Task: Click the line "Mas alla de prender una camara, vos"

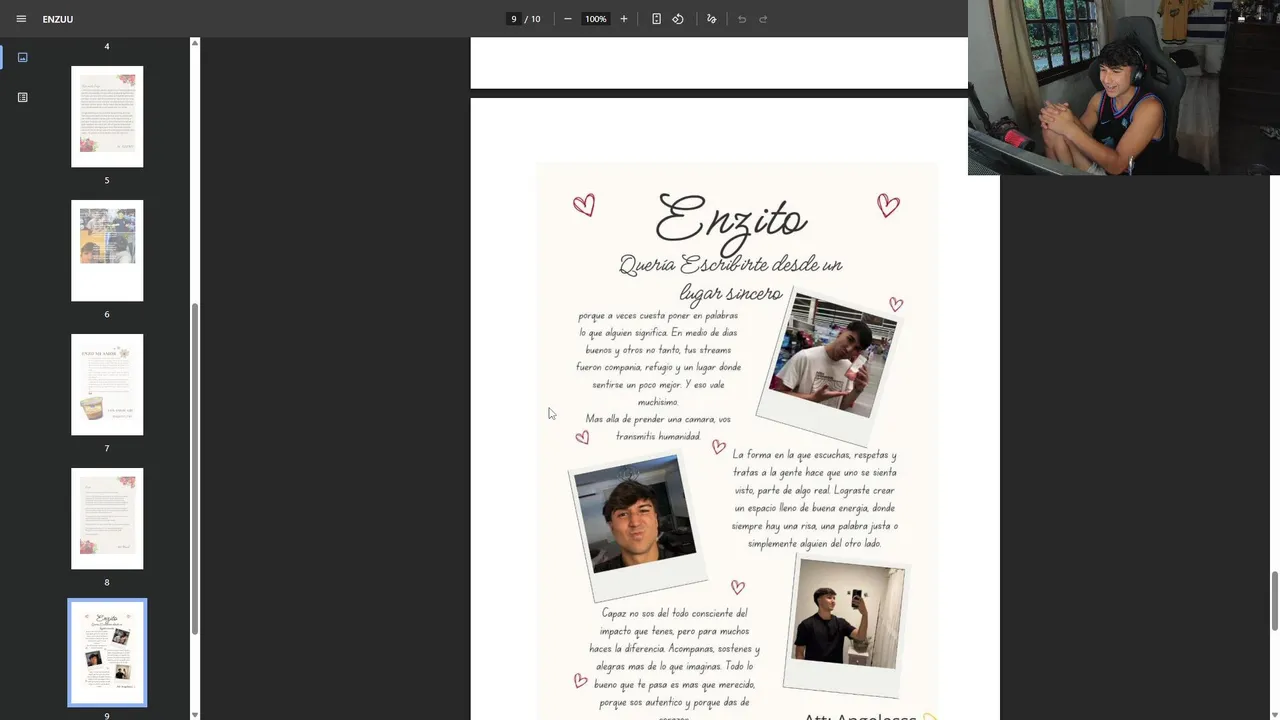Action: (x=658, y=419)
